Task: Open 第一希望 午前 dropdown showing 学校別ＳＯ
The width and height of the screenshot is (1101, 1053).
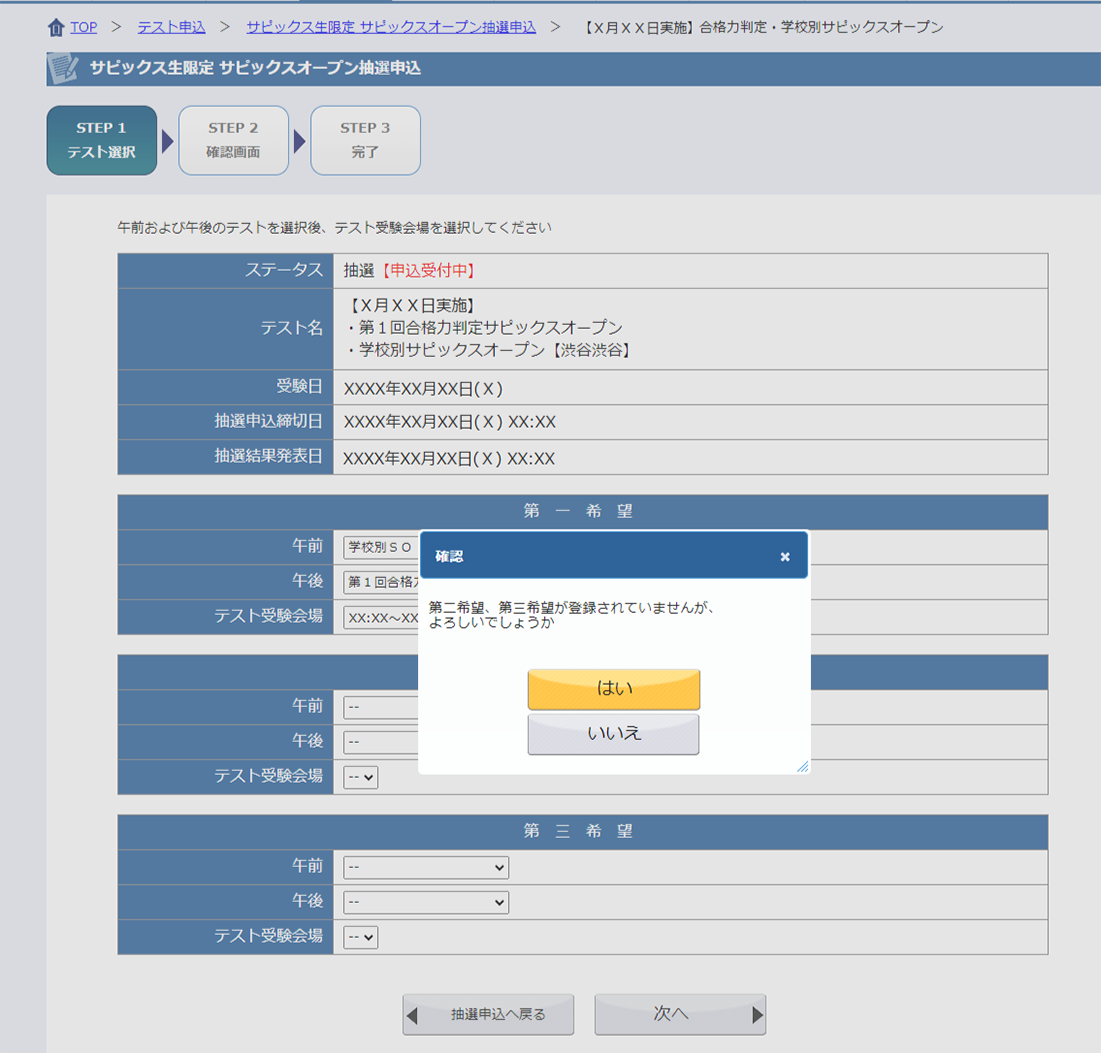Action: [381, 547]
